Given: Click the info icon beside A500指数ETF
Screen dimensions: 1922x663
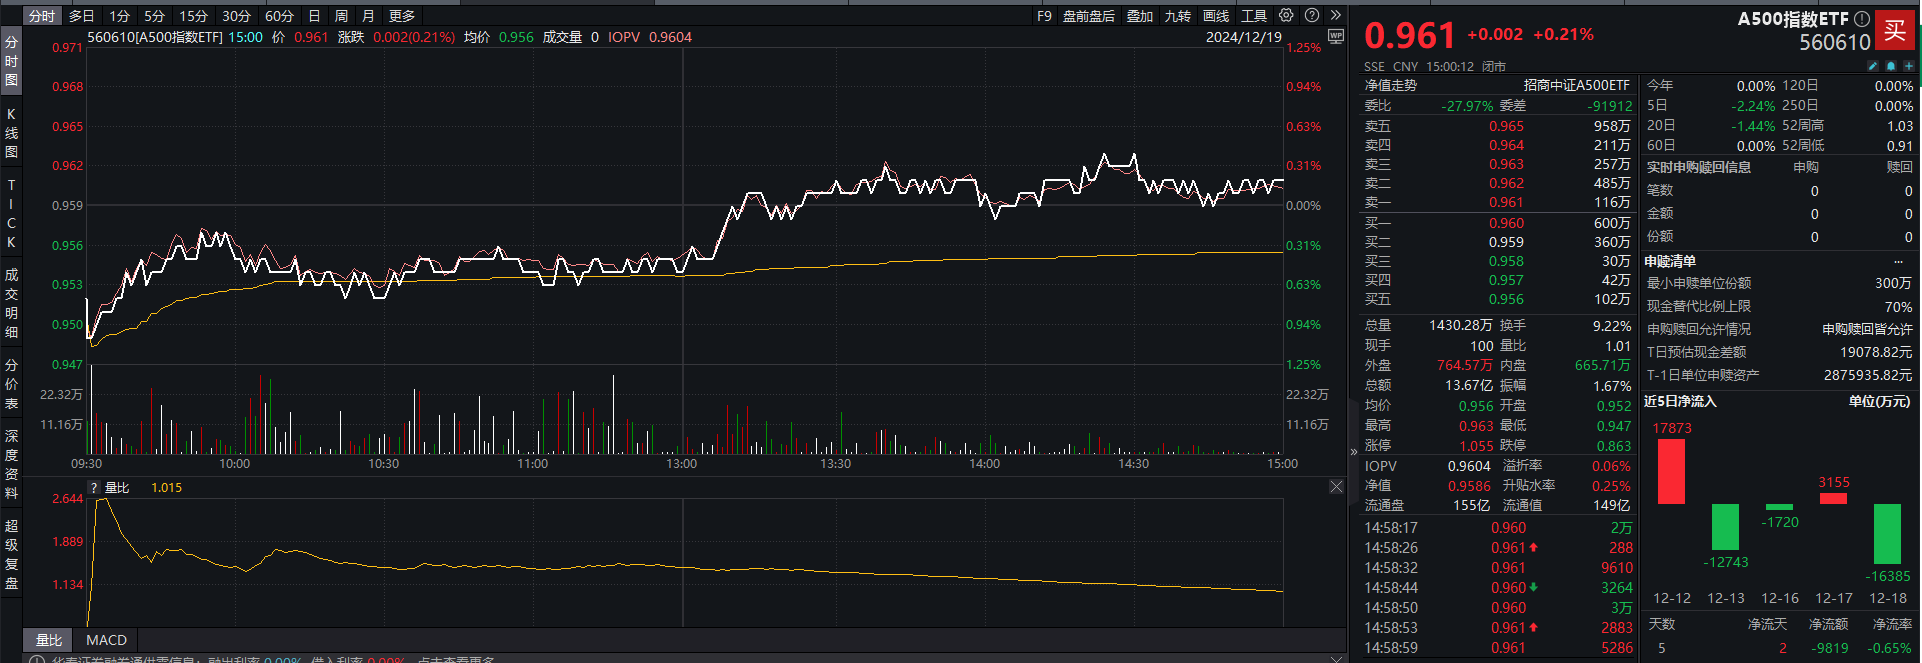Looking at the screenshot, I should point(1862,18).
